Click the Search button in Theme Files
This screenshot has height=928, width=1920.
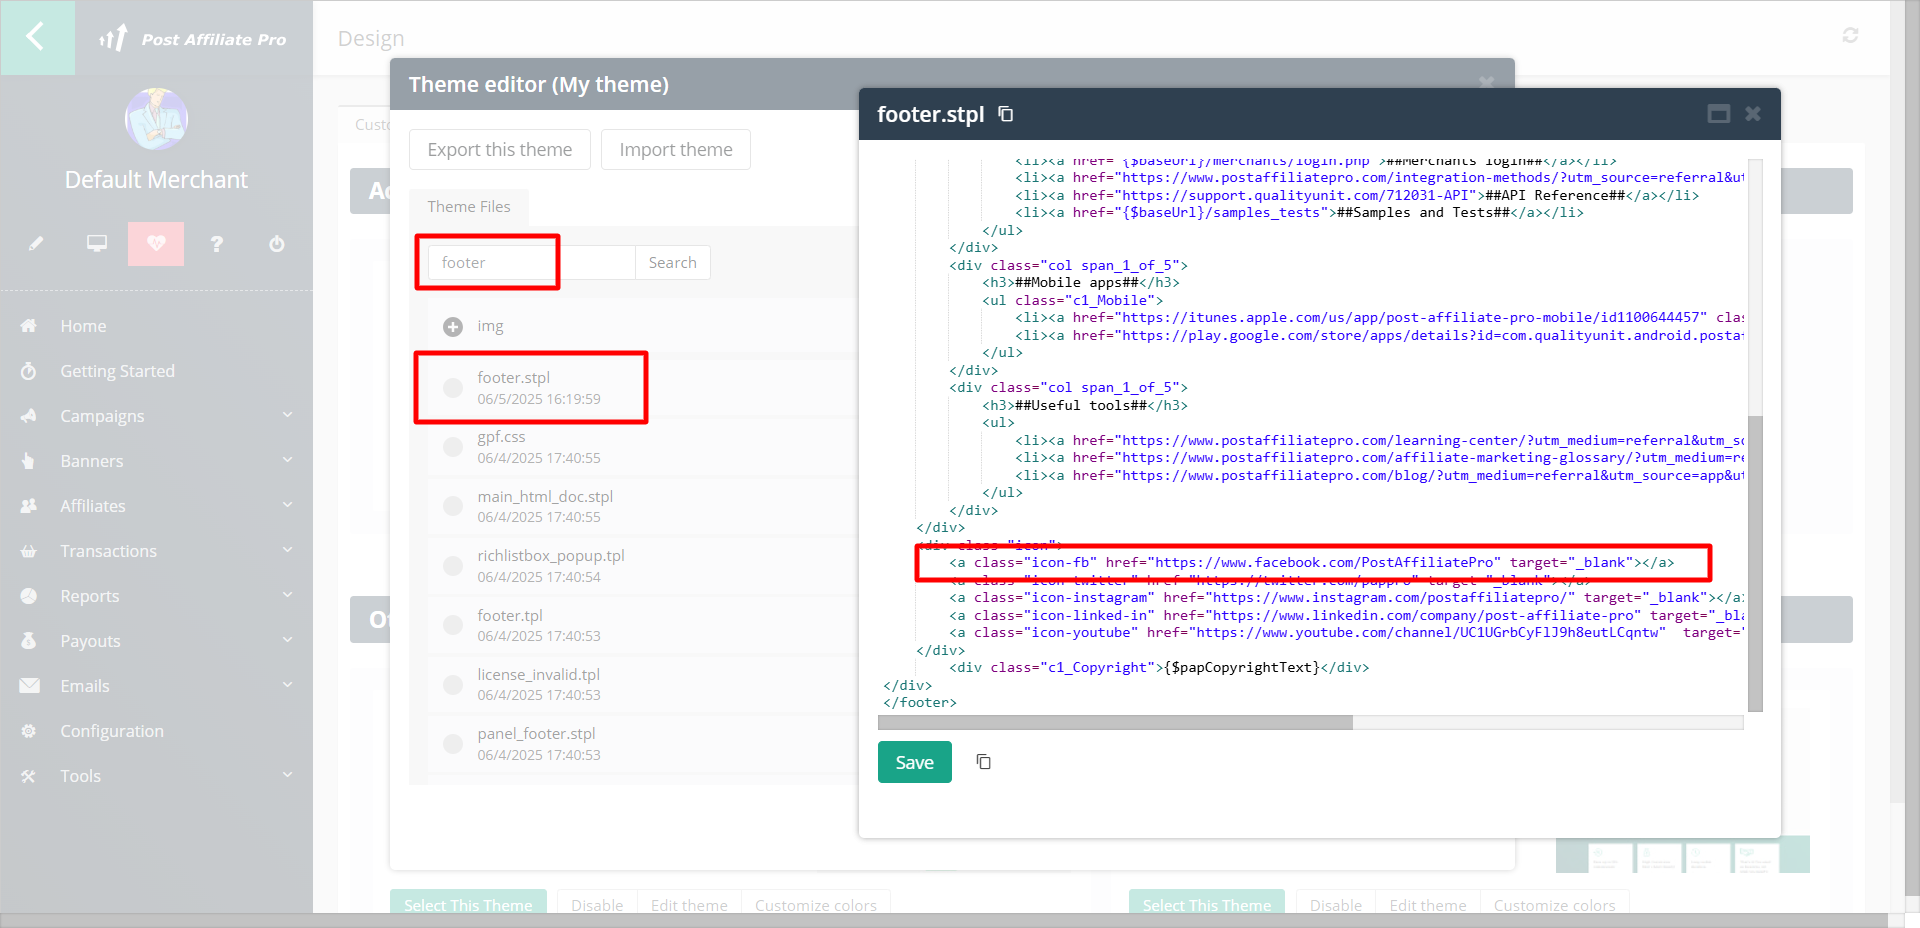[x=673, y=262]
